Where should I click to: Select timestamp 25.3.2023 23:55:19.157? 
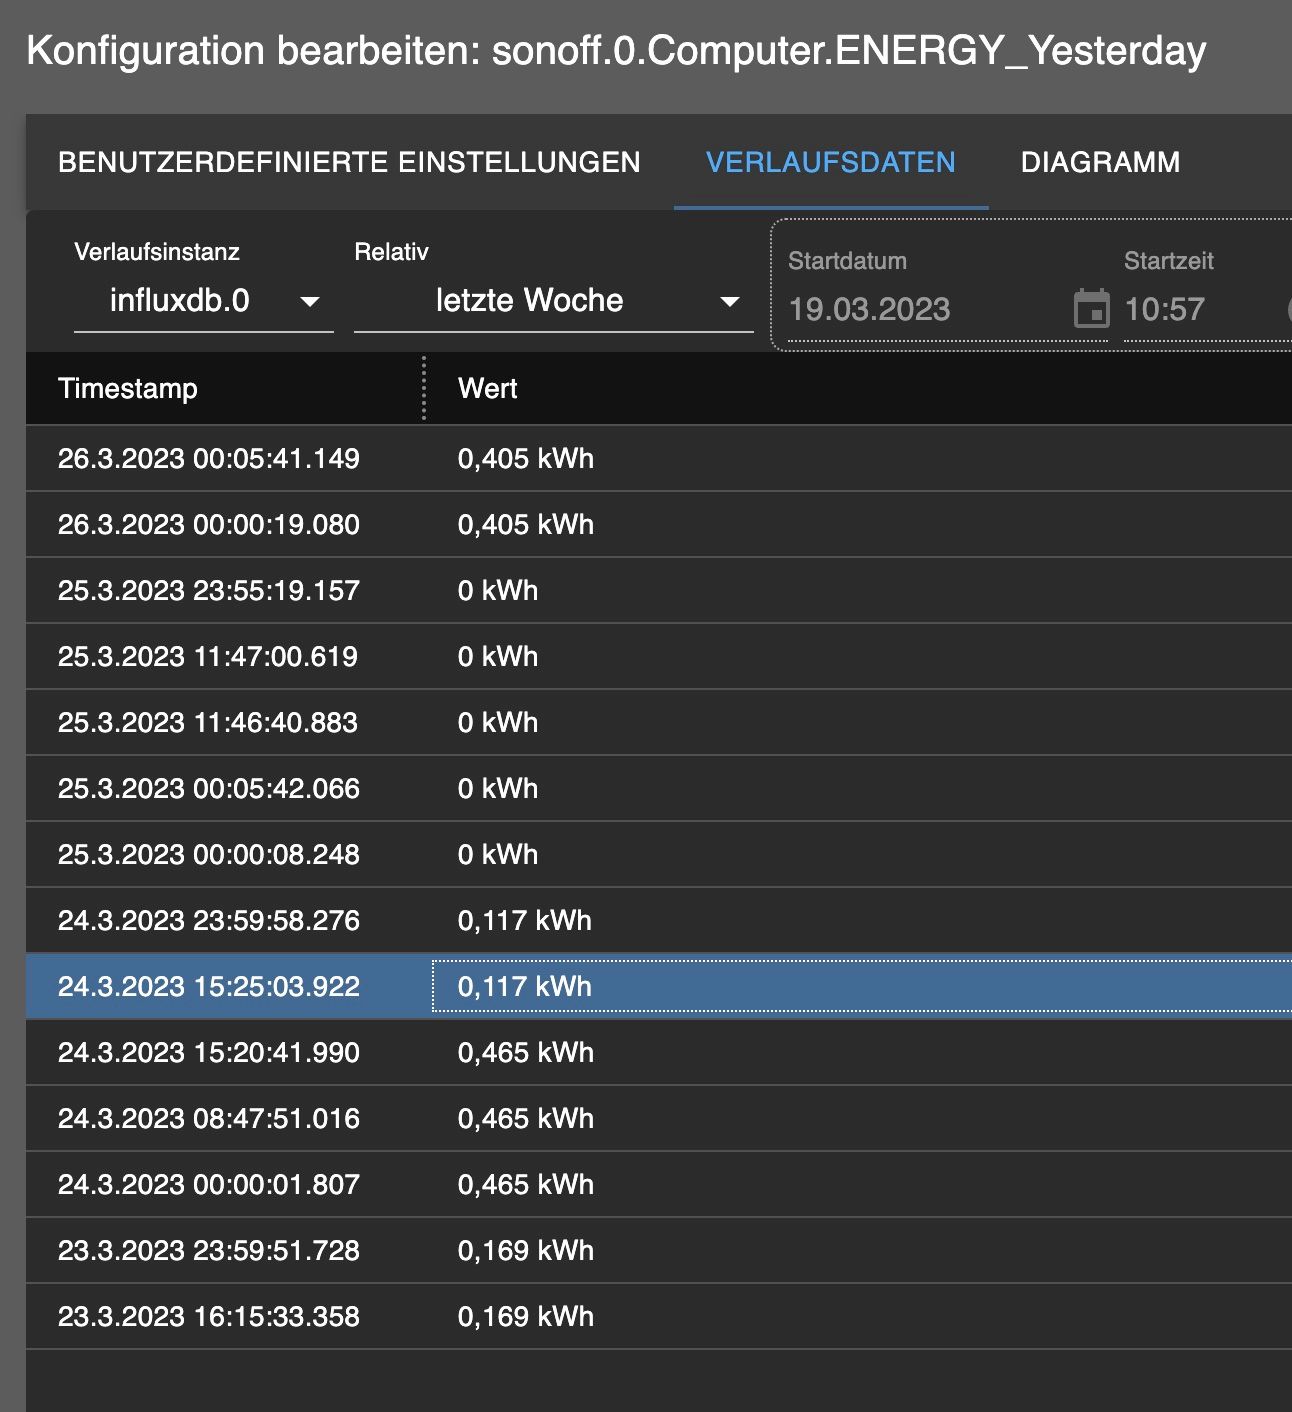tap(209, 590)
